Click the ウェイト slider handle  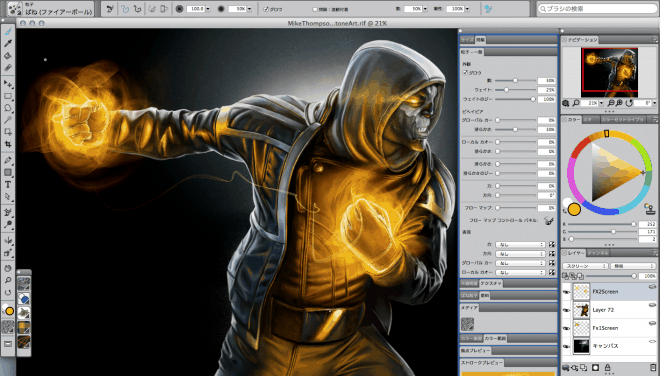[506, 90]
